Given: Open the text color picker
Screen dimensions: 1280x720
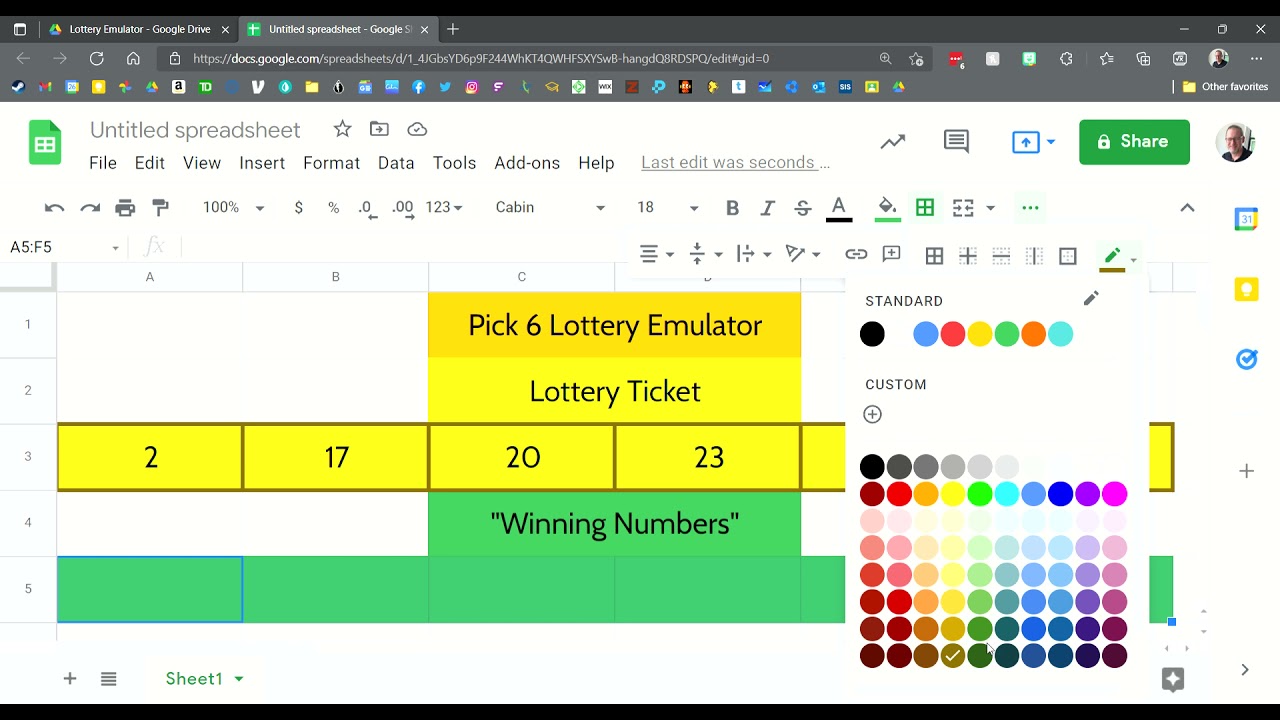Looking at the screenshot, I should point(839,208).
